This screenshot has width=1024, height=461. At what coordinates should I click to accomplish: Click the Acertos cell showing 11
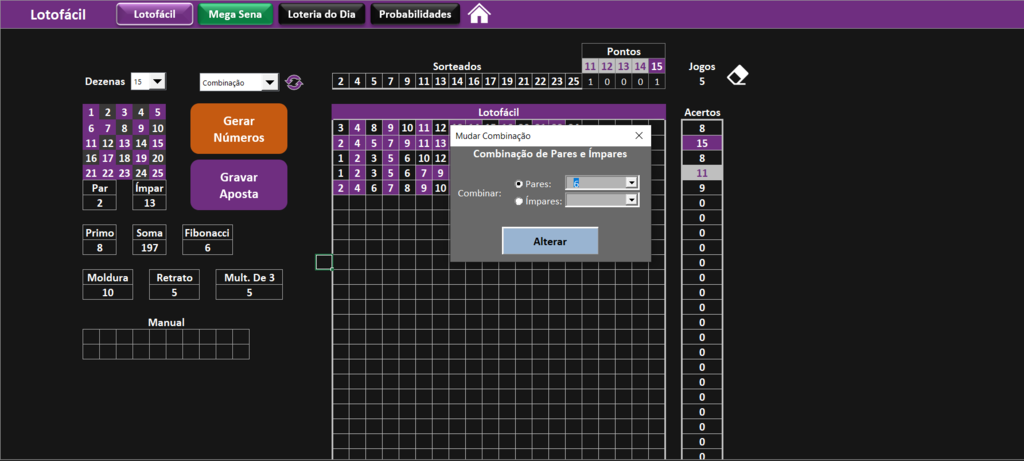click(x=702, y=173)
